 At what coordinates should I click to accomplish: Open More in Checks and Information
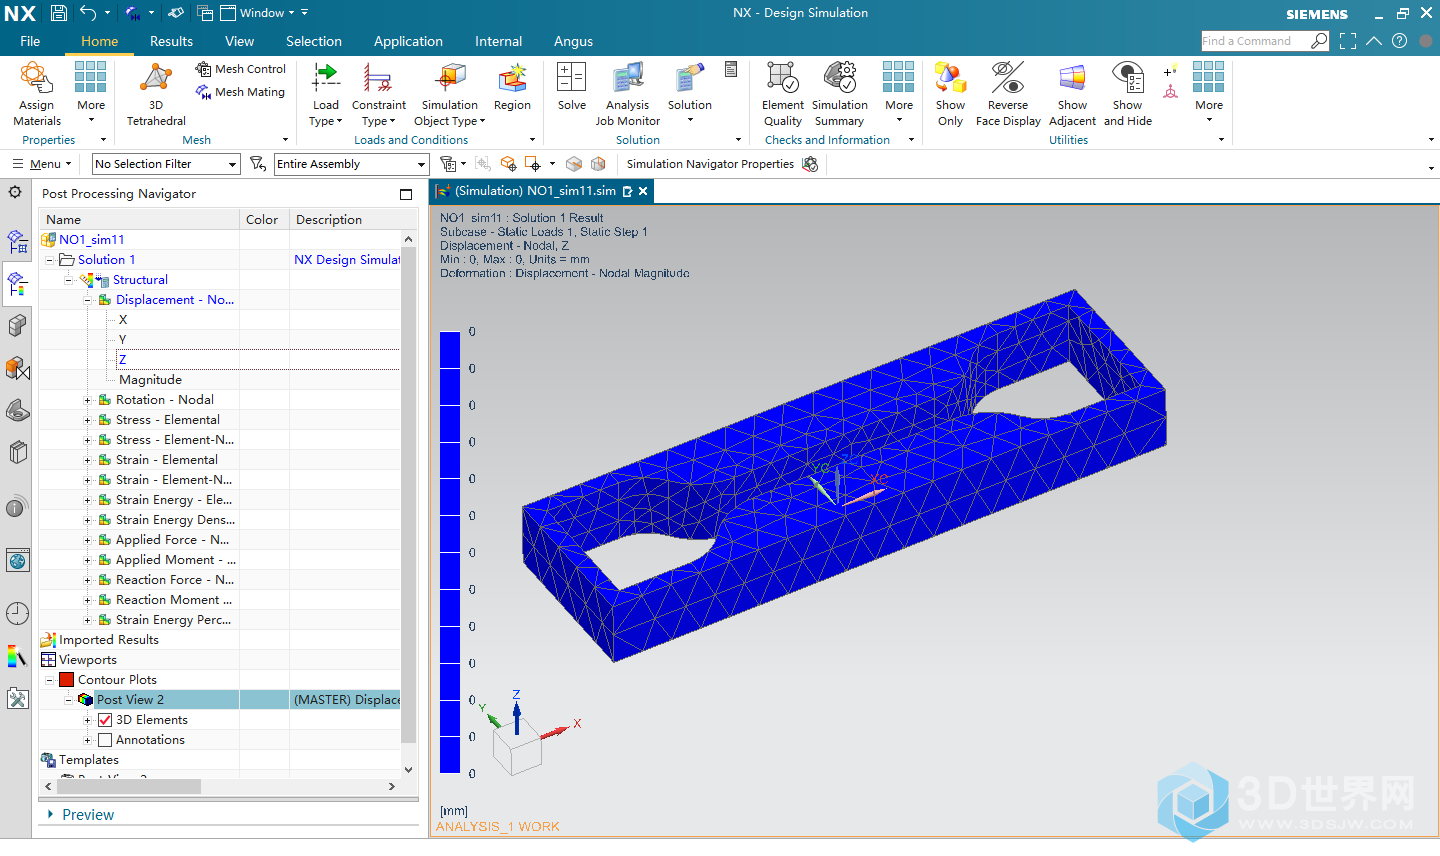(899, 94)
